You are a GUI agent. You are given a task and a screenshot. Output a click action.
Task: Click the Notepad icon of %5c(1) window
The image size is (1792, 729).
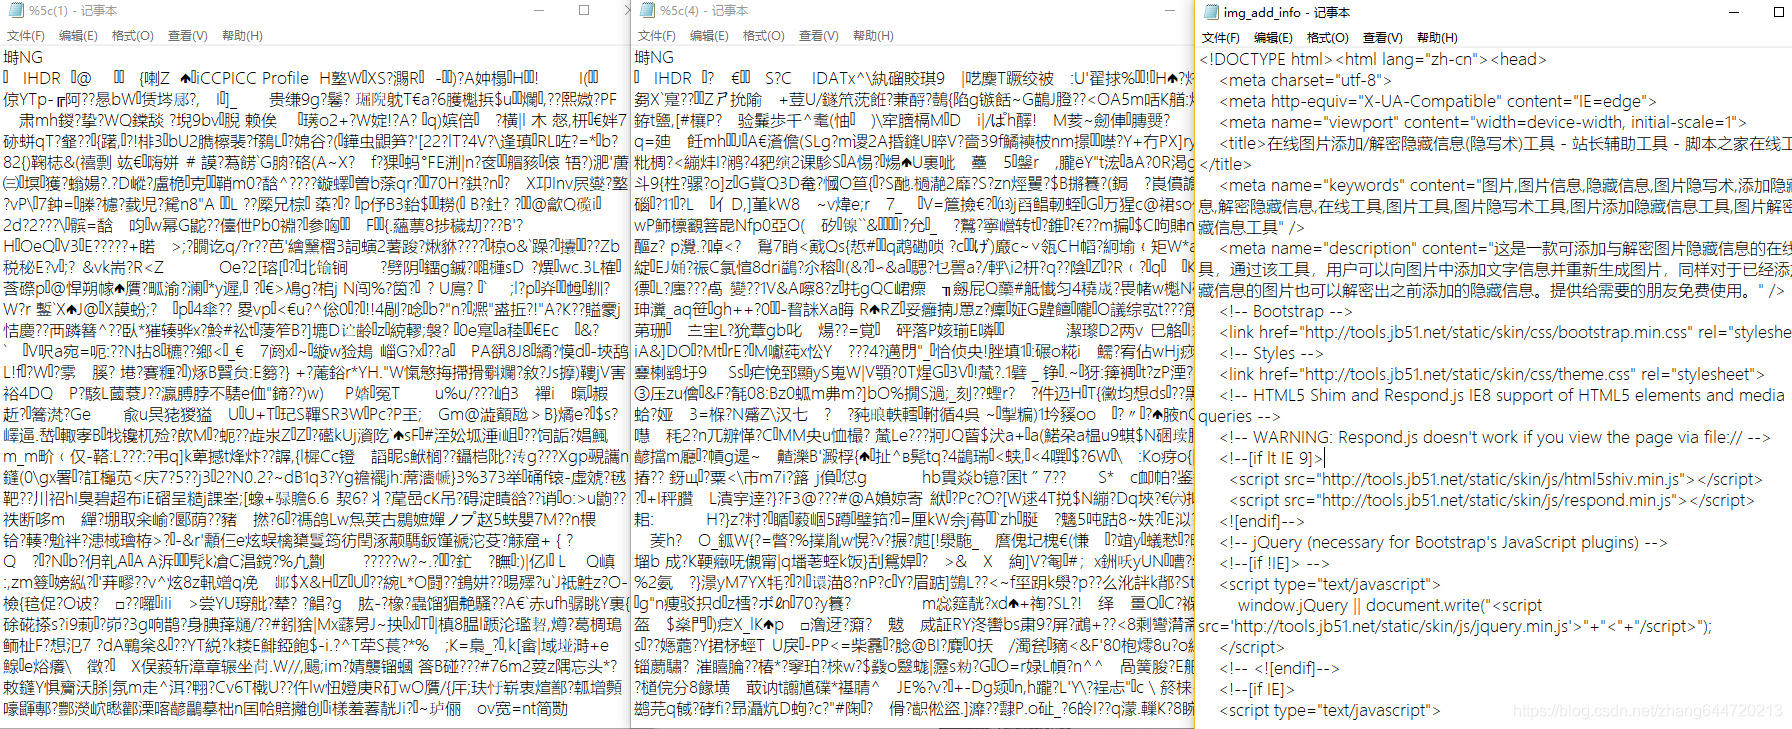[x=14, y=10]
